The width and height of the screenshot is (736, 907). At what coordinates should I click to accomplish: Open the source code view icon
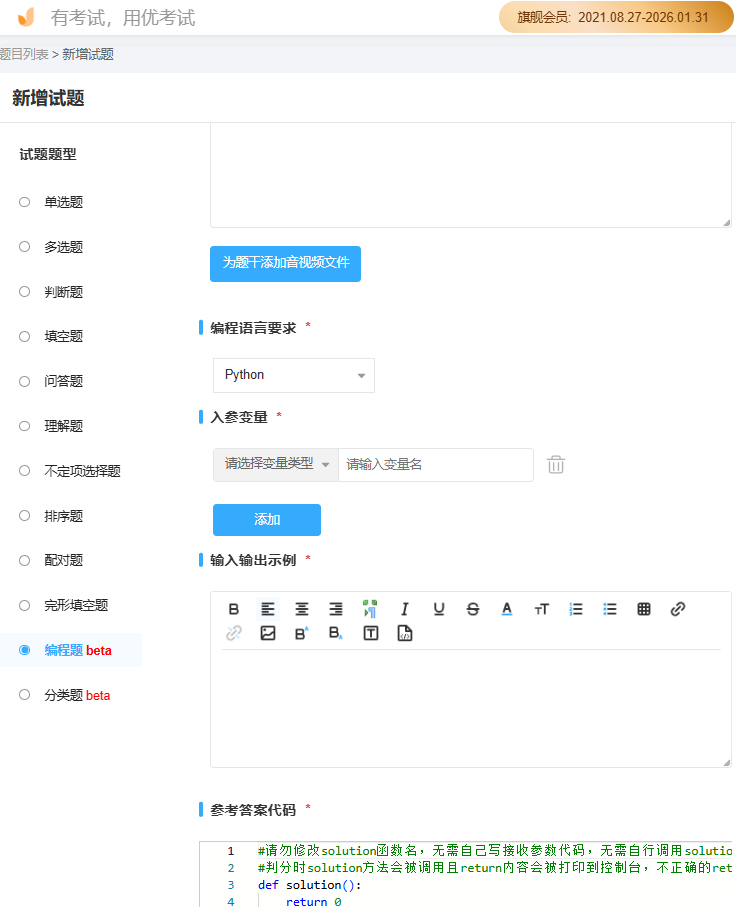405,633
